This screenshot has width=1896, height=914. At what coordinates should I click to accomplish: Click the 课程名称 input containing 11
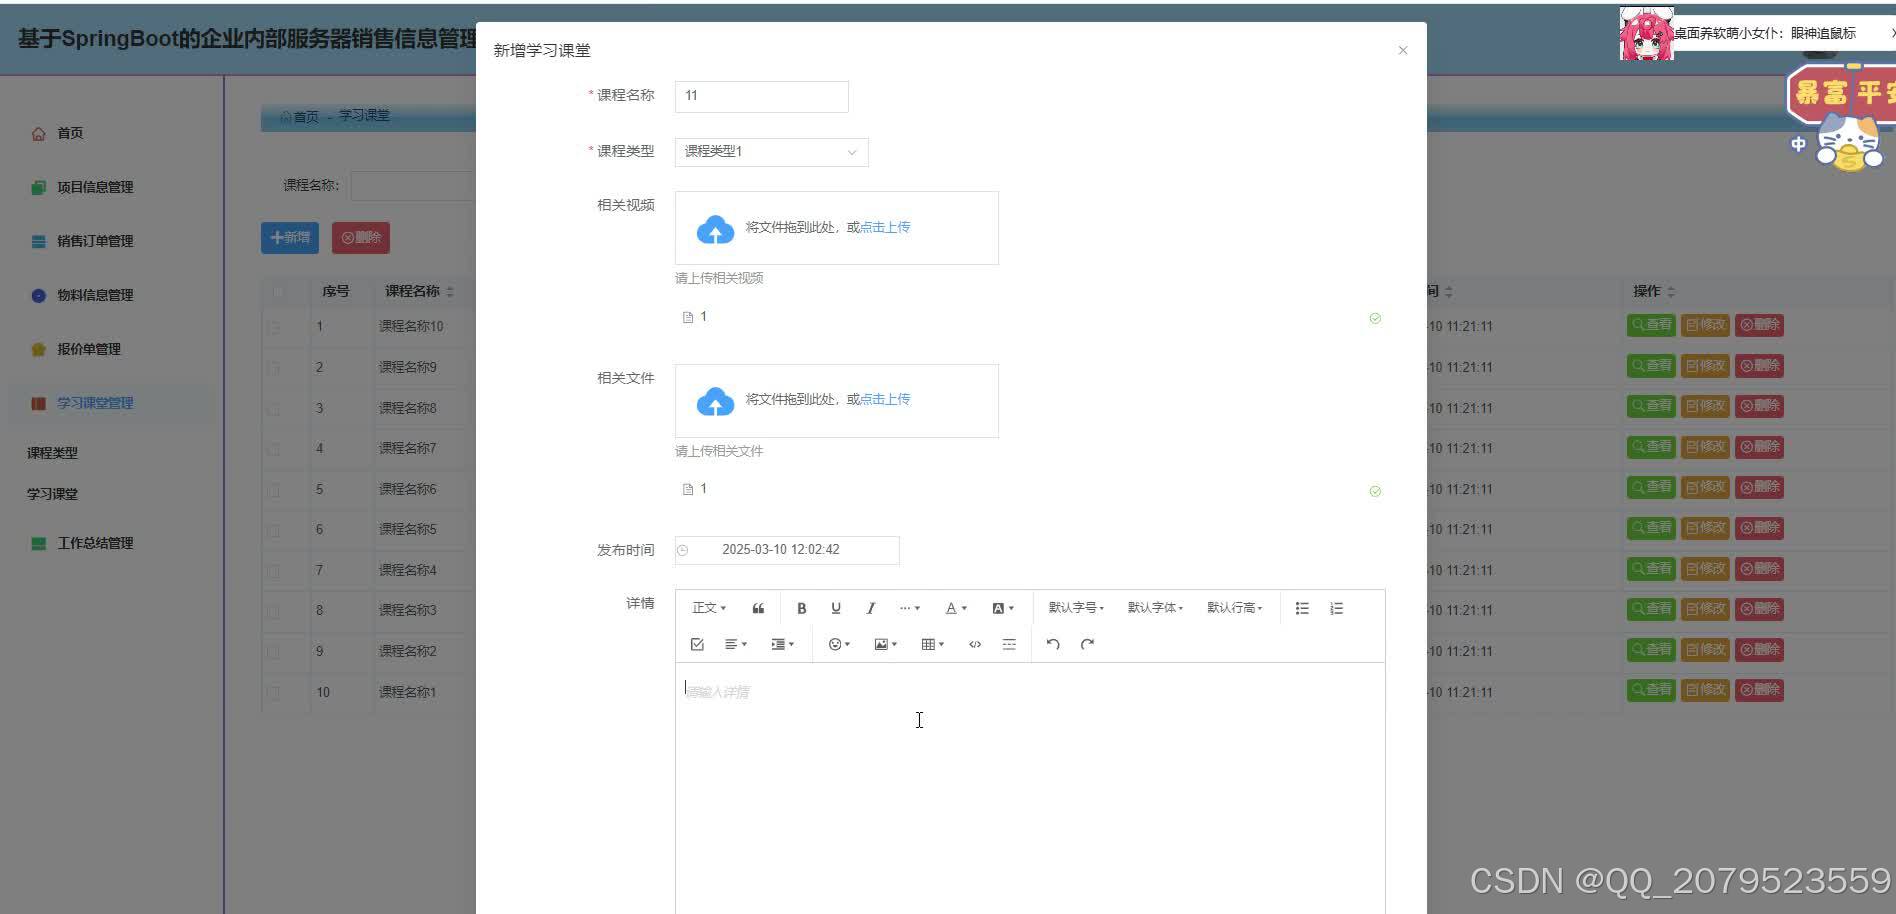click(x=762, y=96)
